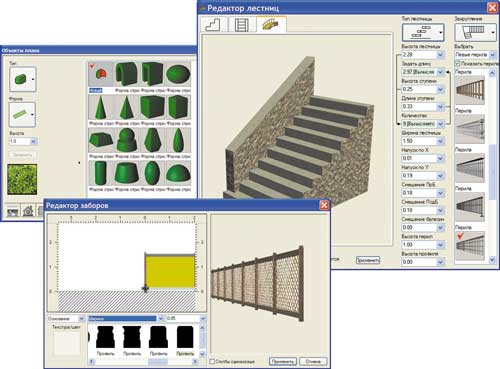Toggle the 'Показать перила' checkbox
Image resolution: width=500 pixels, height=369 pixels.
tap(458, 63)
